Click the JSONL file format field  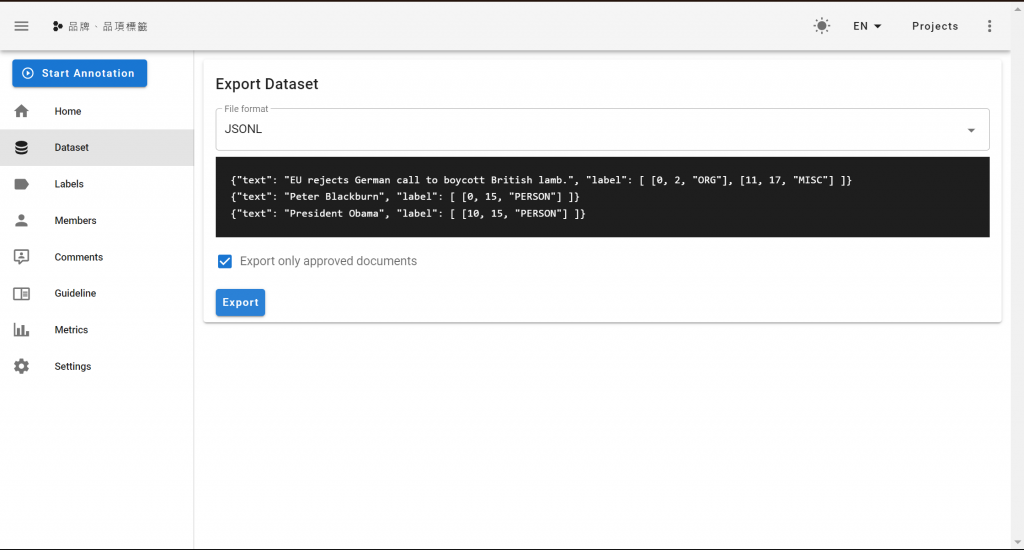590,130
